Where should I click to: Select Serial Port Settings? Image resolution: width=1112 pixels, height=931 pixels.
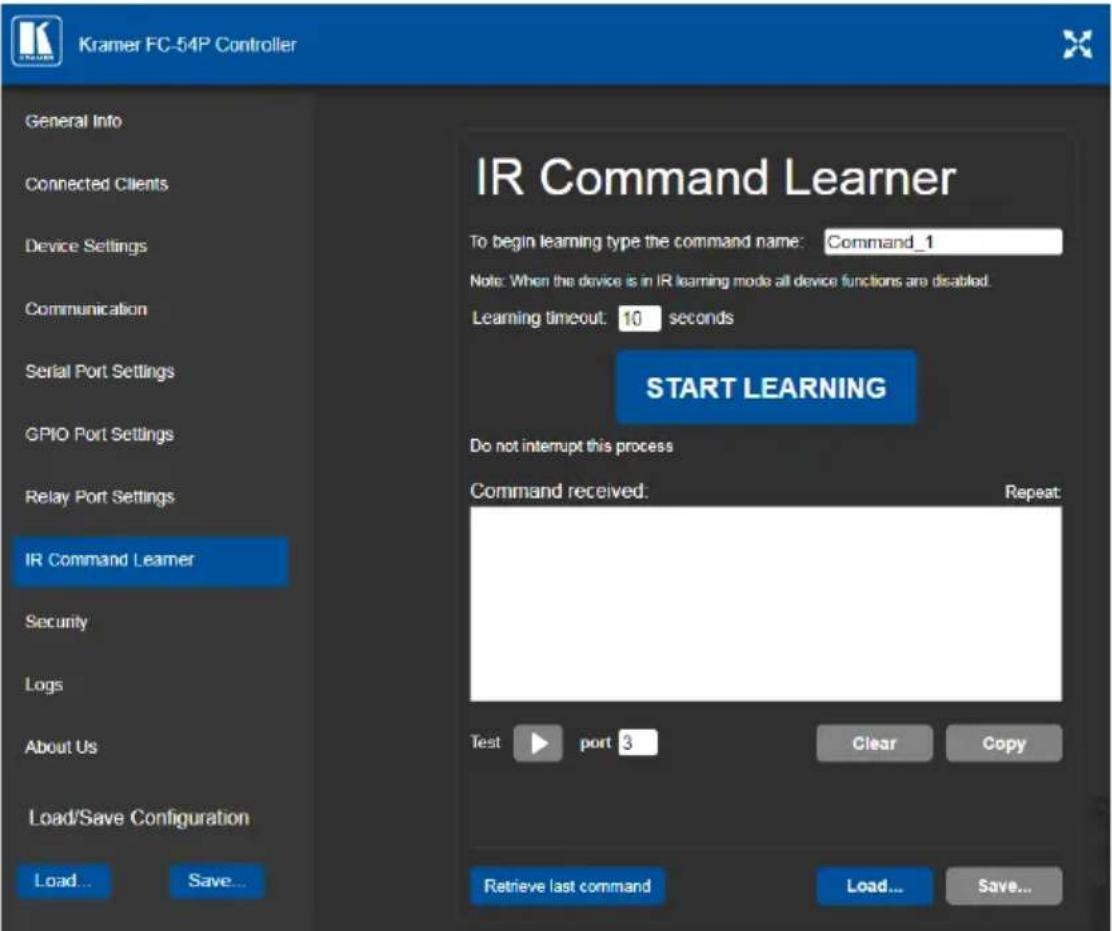click(100, 372)
